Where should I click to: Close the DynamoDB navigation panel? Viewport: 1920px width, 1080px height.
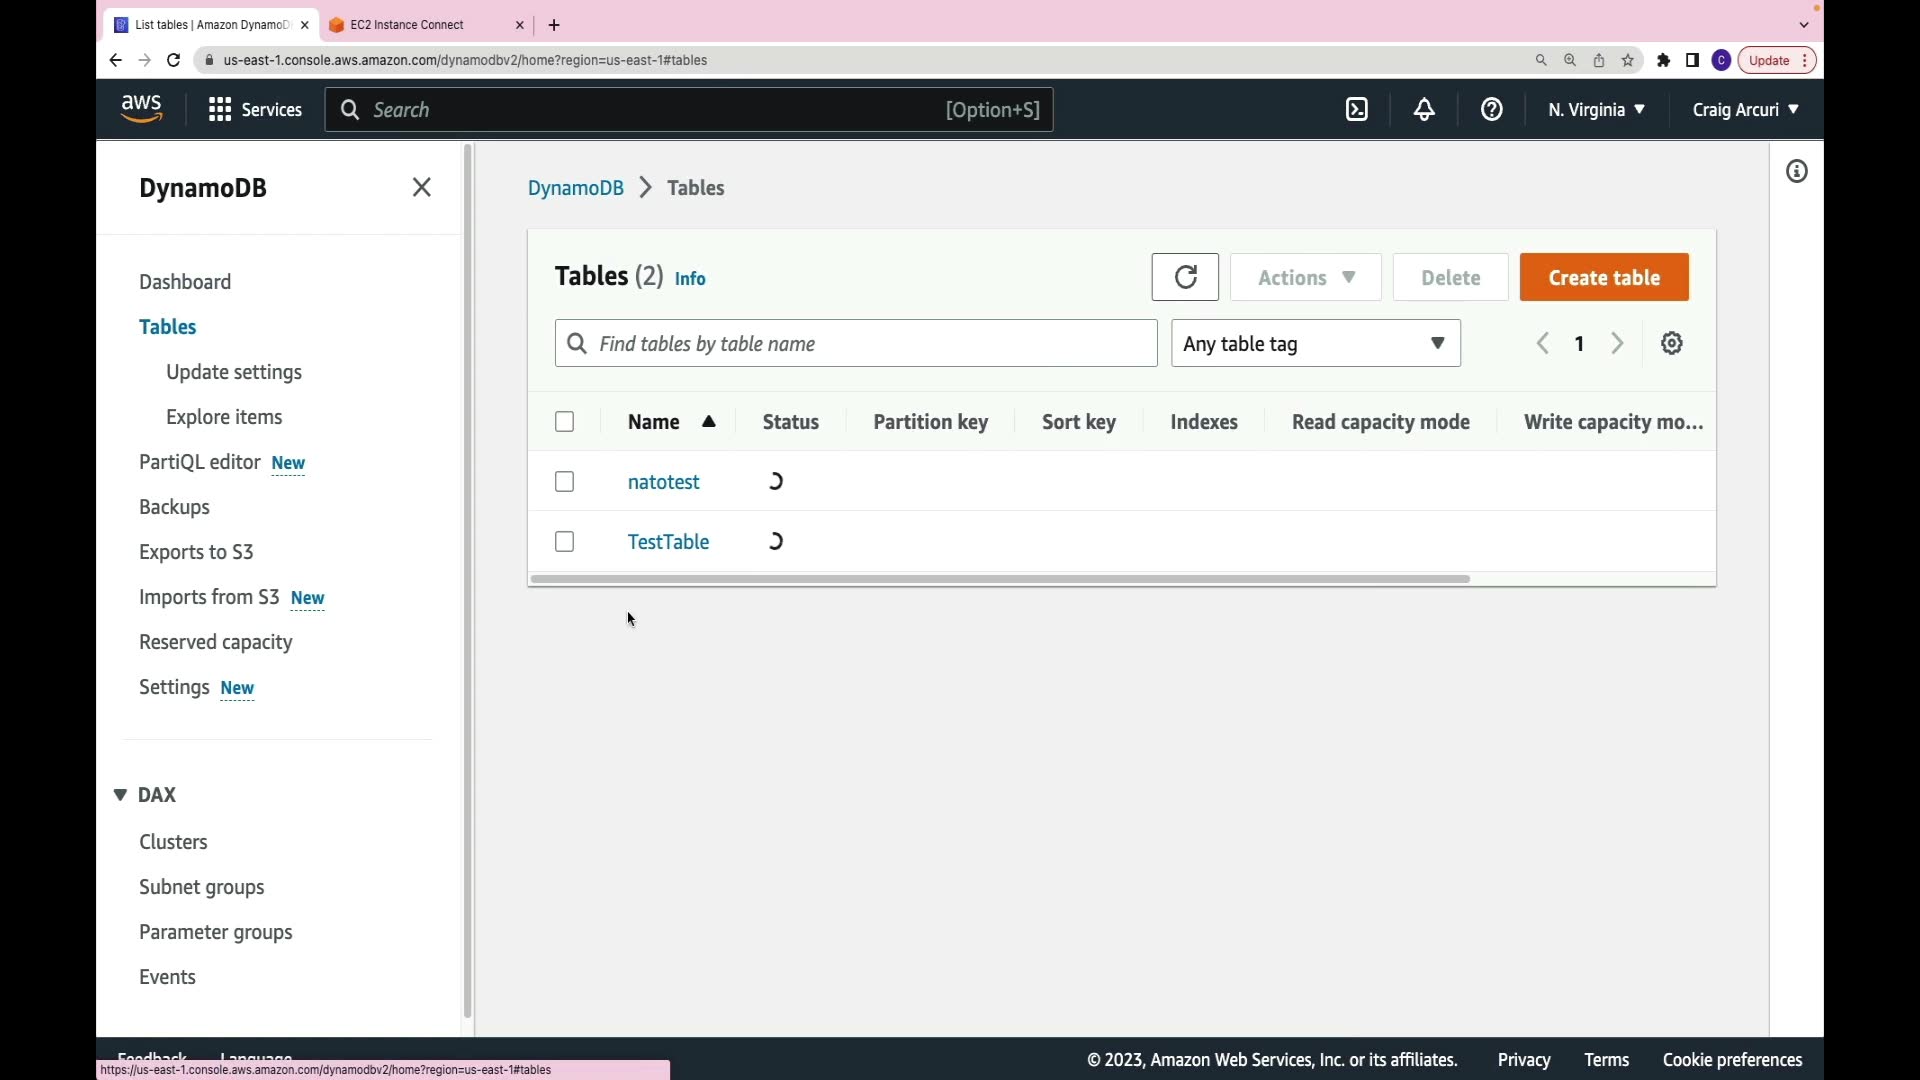[x=422, y=188]
